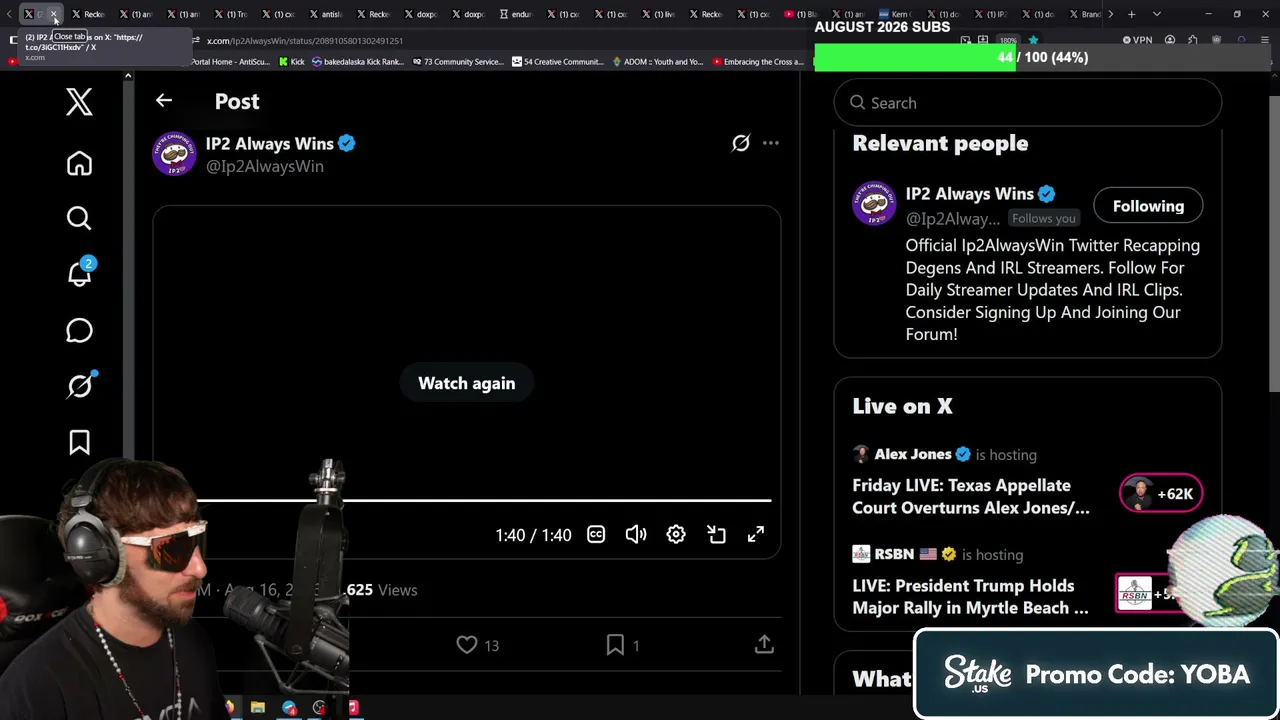Image resolution: width=1280 pixels, height=720 pixels.
Task: Open video playback settings gear
Action: click(676, 535)
